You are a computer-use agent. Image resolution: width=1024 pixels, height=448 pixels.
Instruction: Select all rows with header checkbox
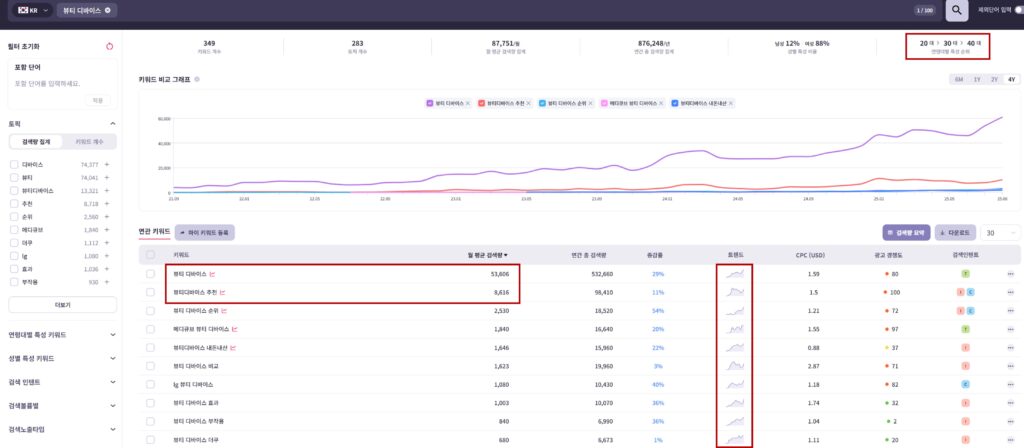tap(150, 255)
